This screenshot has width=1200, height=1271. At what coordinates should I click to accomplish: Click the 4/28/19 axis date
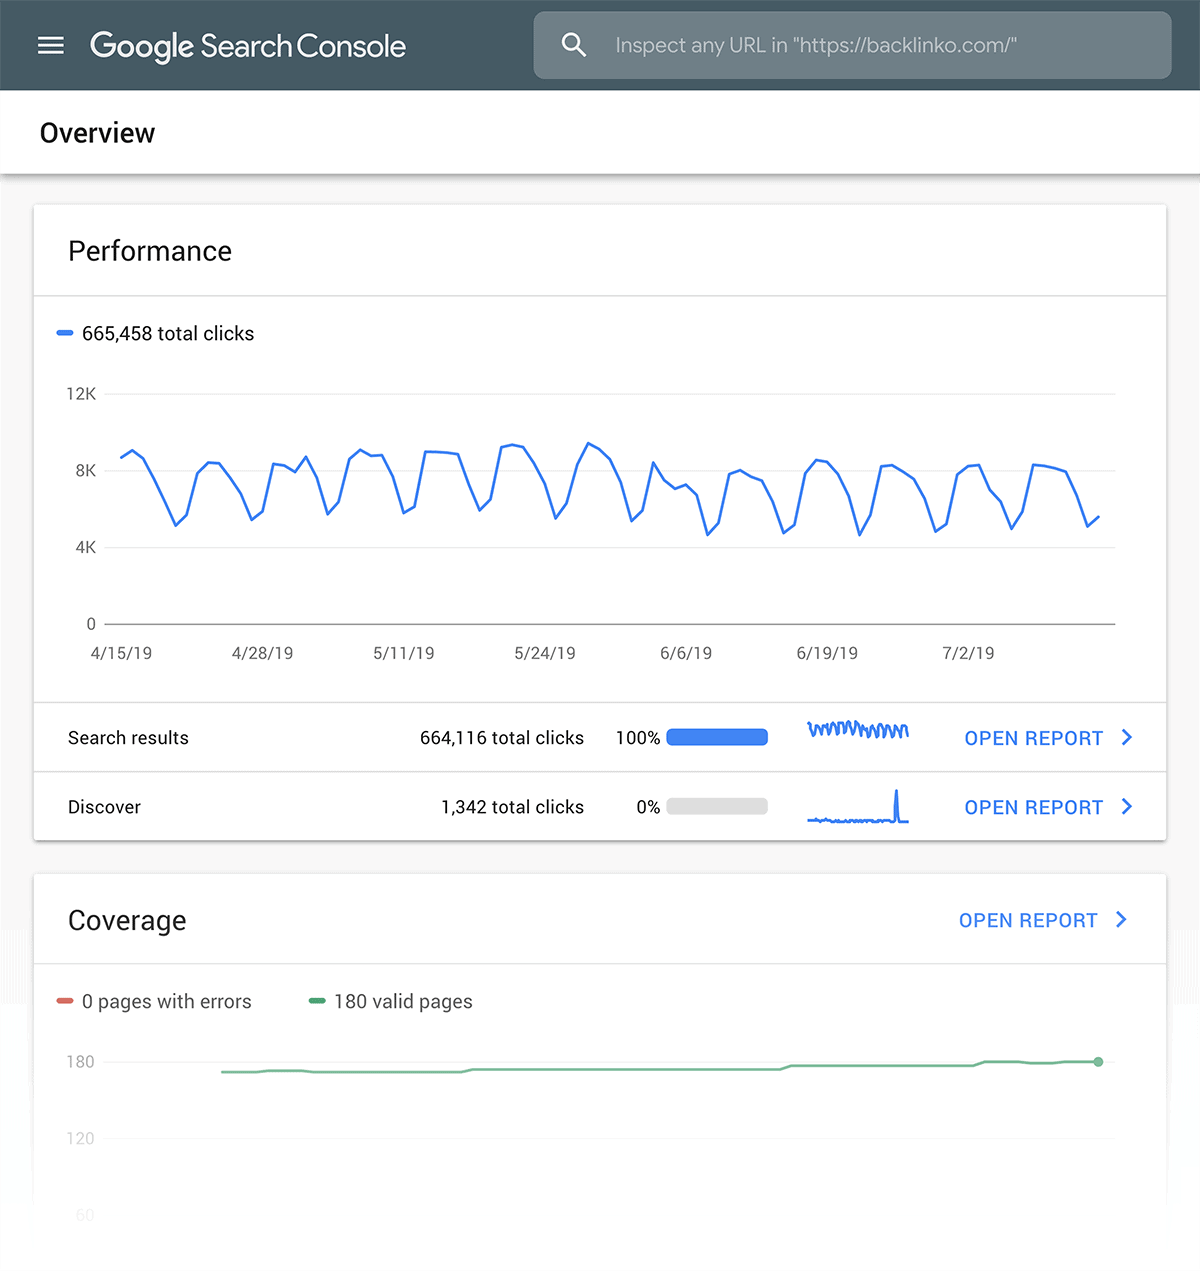click(262, 653)
